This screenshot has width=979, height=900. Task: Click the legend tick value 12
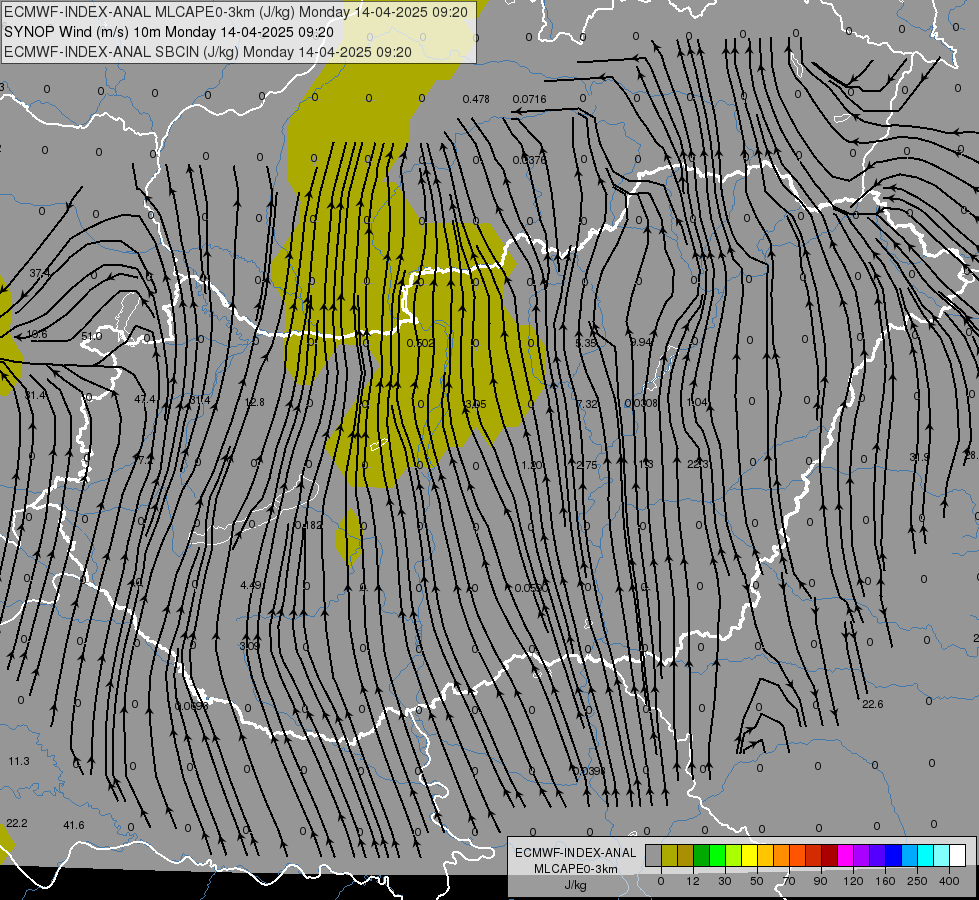[693, 881]
